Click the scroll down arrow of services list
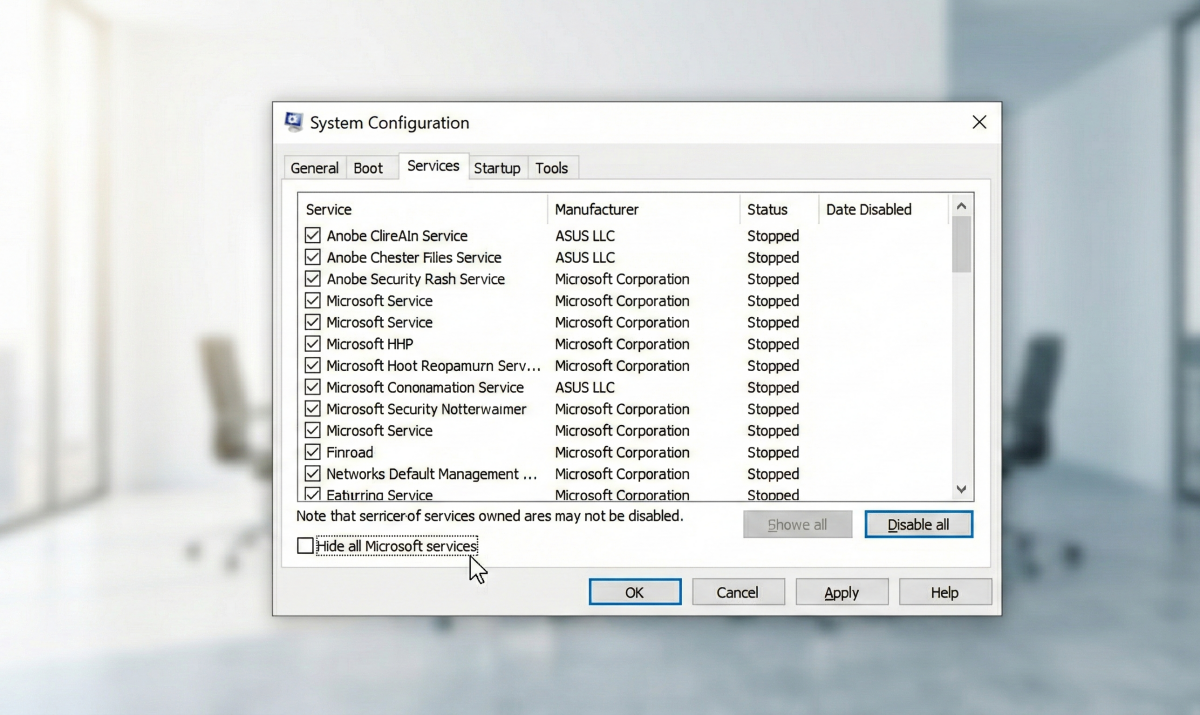 pos(961,489)
